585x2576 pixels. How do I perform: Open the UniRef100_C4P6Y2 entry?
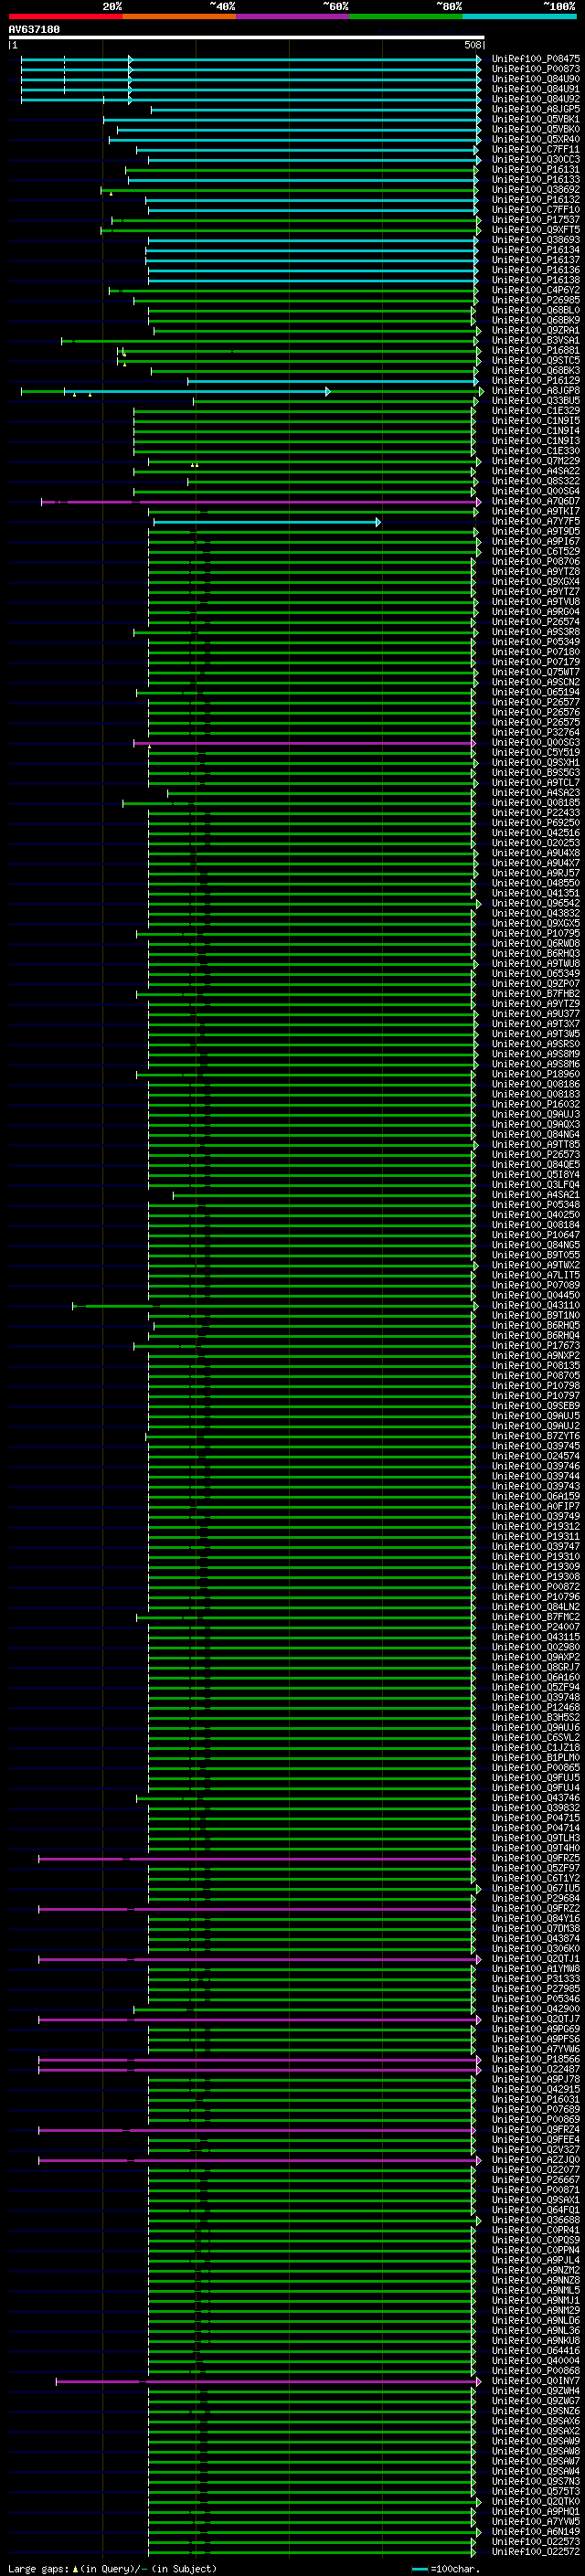(x=536, y=290)
